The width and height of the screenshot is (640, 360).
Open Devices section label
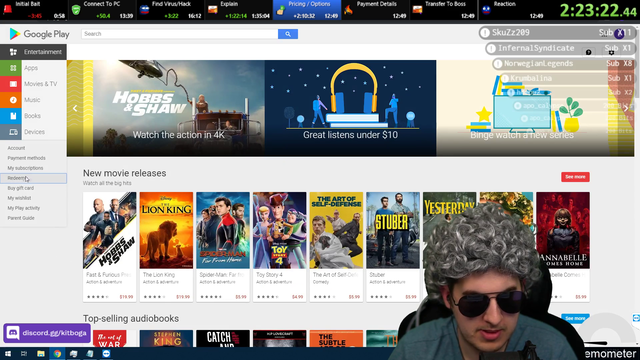[x=34, y=132]
